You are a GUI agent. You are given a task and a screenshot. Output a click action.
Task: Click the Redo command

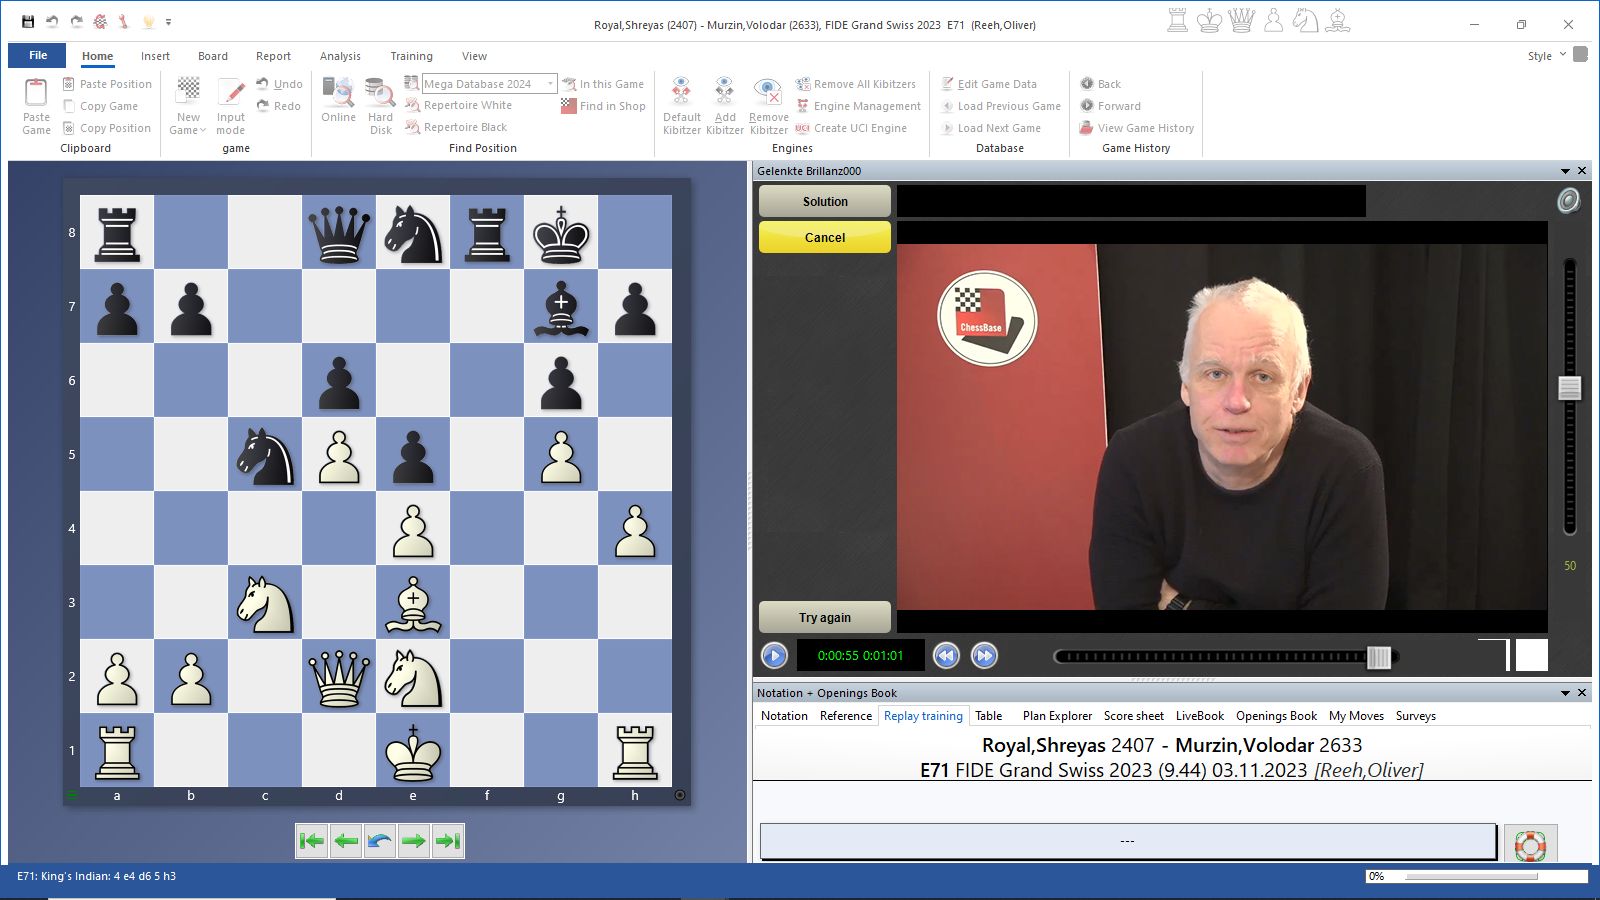[x=278, y=106]
